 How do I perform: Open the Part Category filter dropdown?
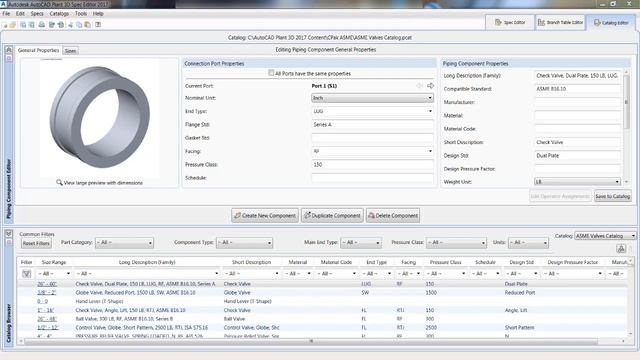tap(124, 242)
